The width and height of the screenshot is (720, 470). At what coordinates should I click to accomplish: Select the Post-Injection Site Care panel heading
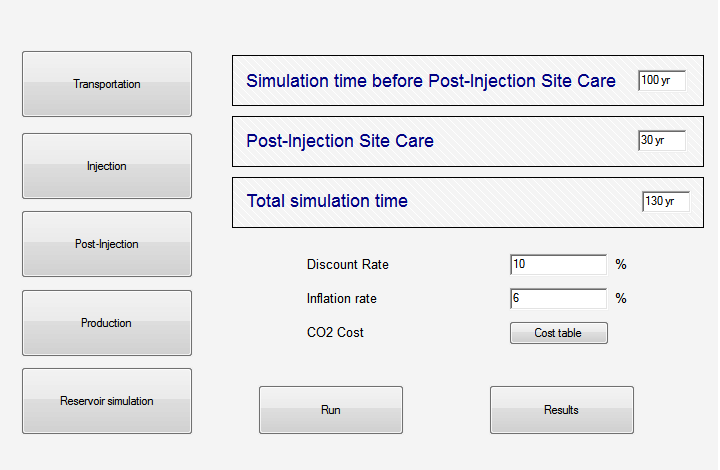pos(340,141)
